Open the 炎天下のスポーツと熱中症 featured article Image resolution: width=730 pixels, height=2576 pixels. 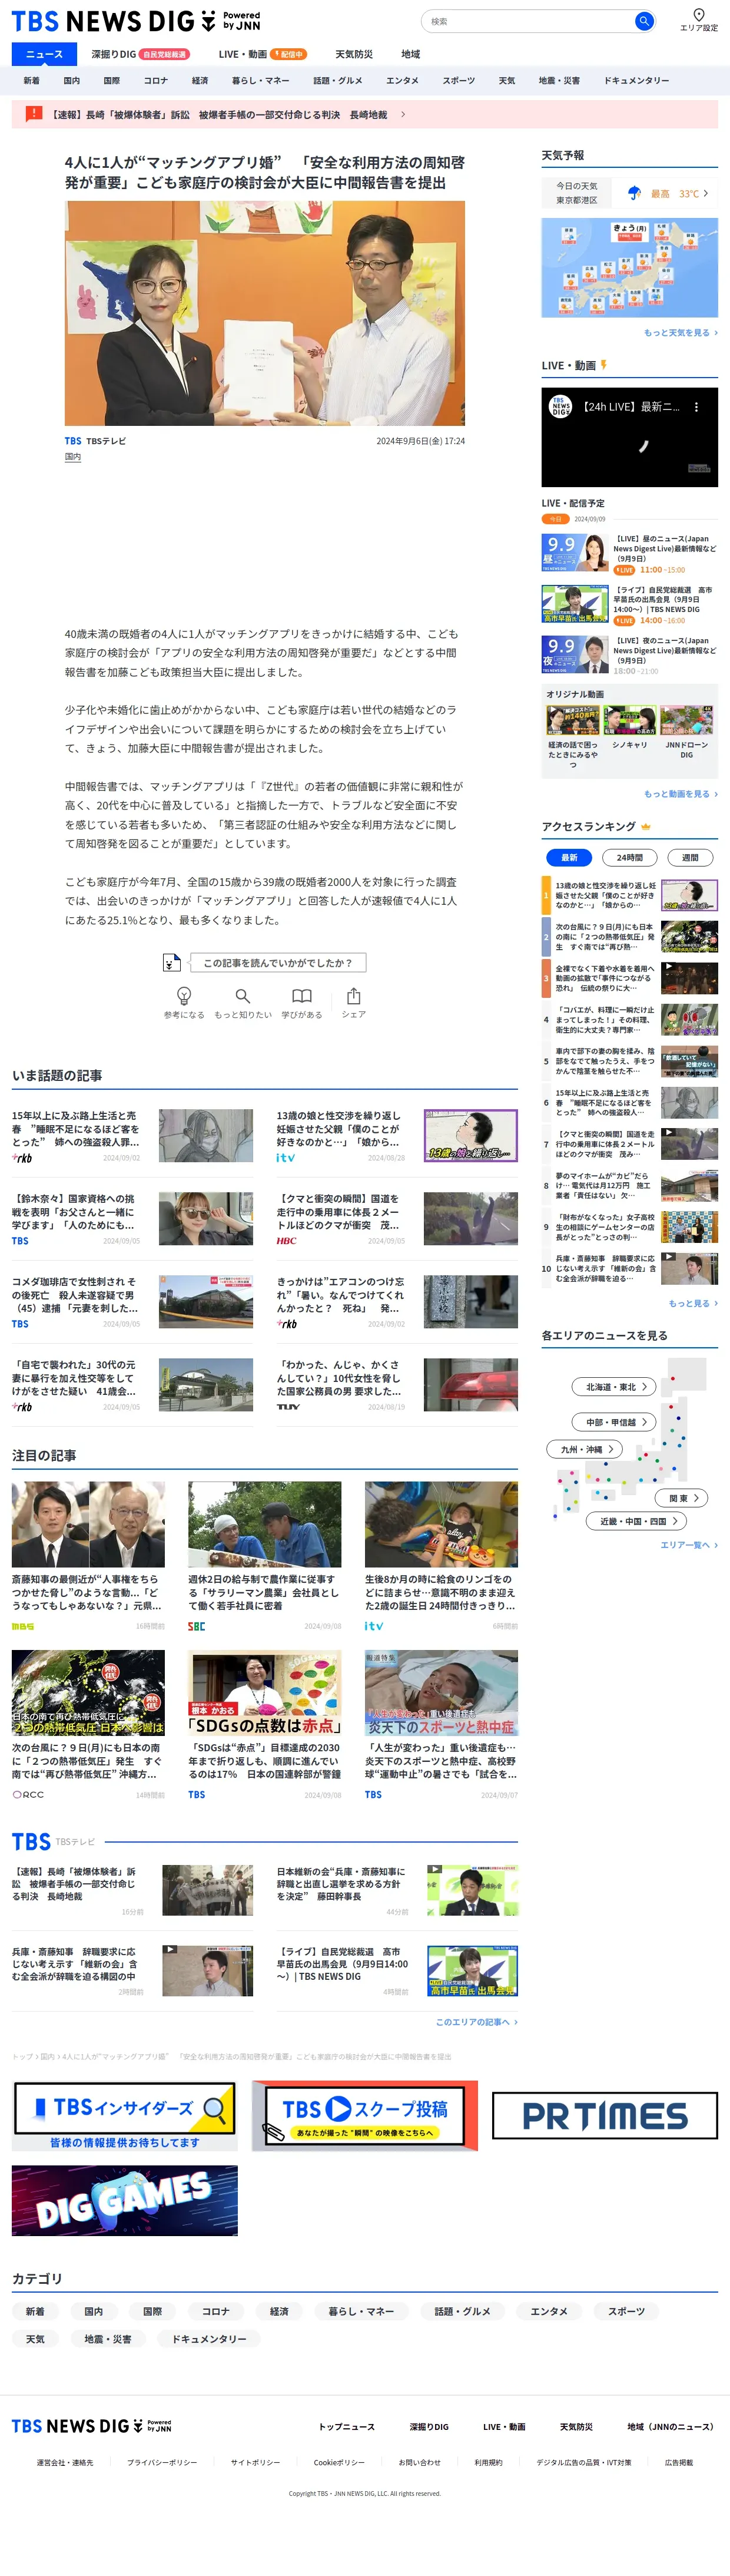tap(441, 1725)
